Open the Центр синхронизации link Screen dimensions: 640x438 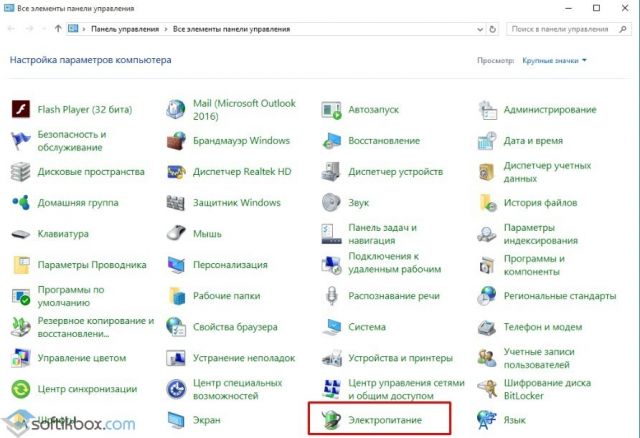87,389
